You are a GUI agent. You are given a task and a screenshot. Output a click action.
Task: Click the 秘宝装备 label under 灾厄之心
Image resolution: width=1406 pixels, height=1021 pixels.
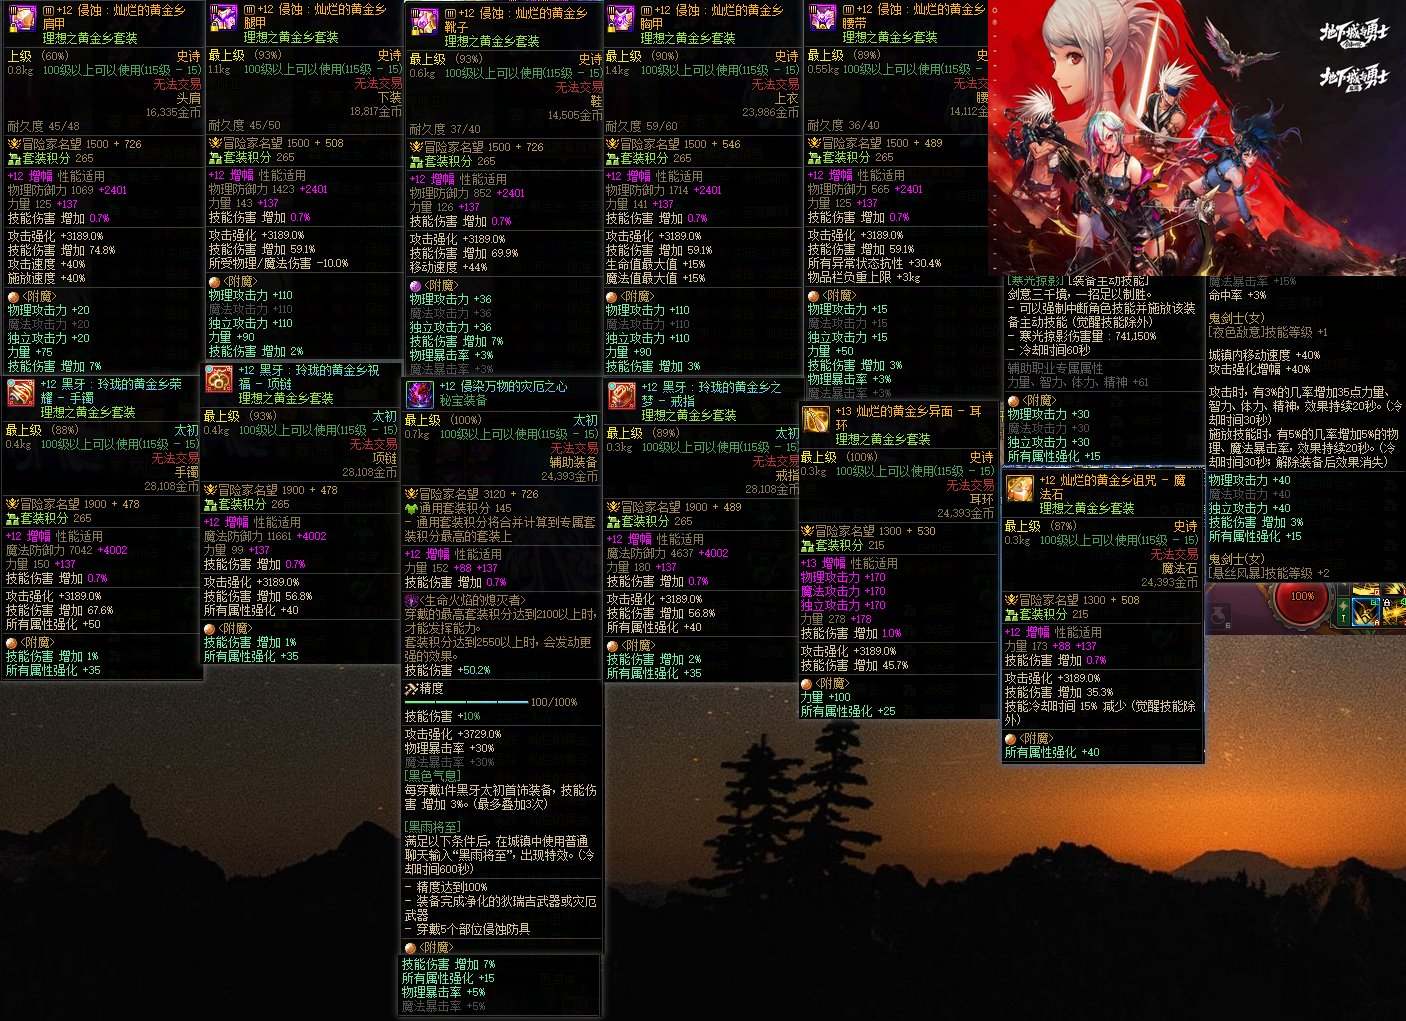point(463,400)
